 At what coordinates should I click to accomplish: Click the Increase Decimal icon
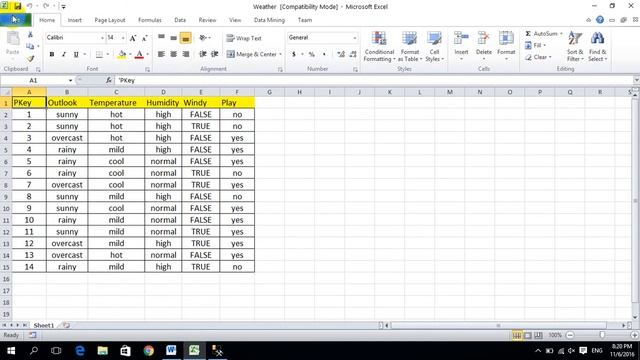[x=341, y=54]
